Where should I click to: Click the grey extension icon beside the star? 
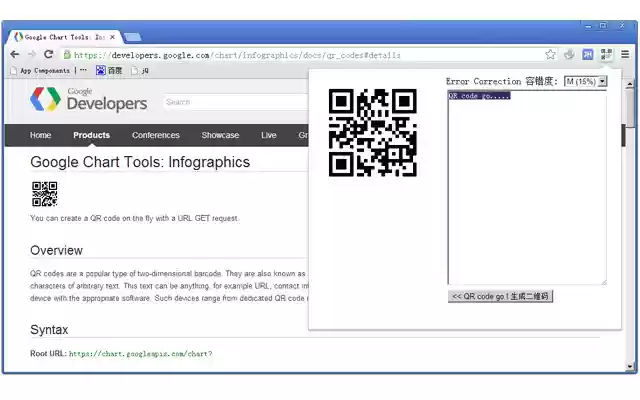pyautogui.click(x=569, y=54)
